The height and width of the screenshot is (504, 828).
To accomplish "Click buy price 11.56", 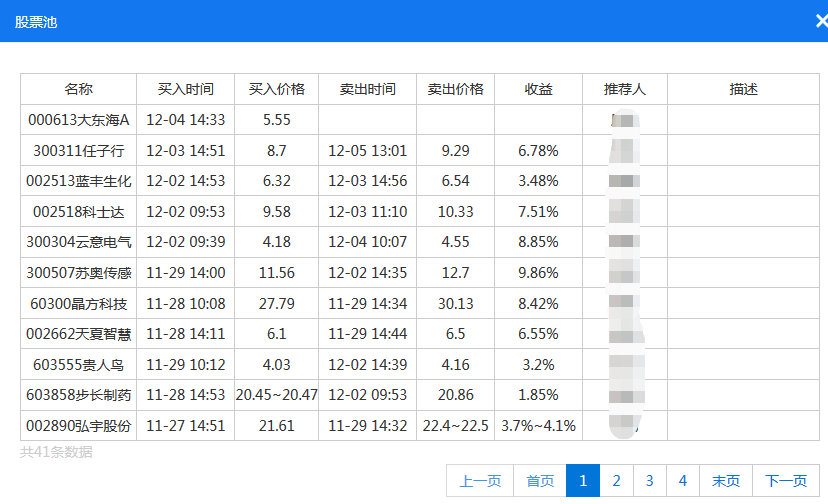I will [x=277, y=273].
